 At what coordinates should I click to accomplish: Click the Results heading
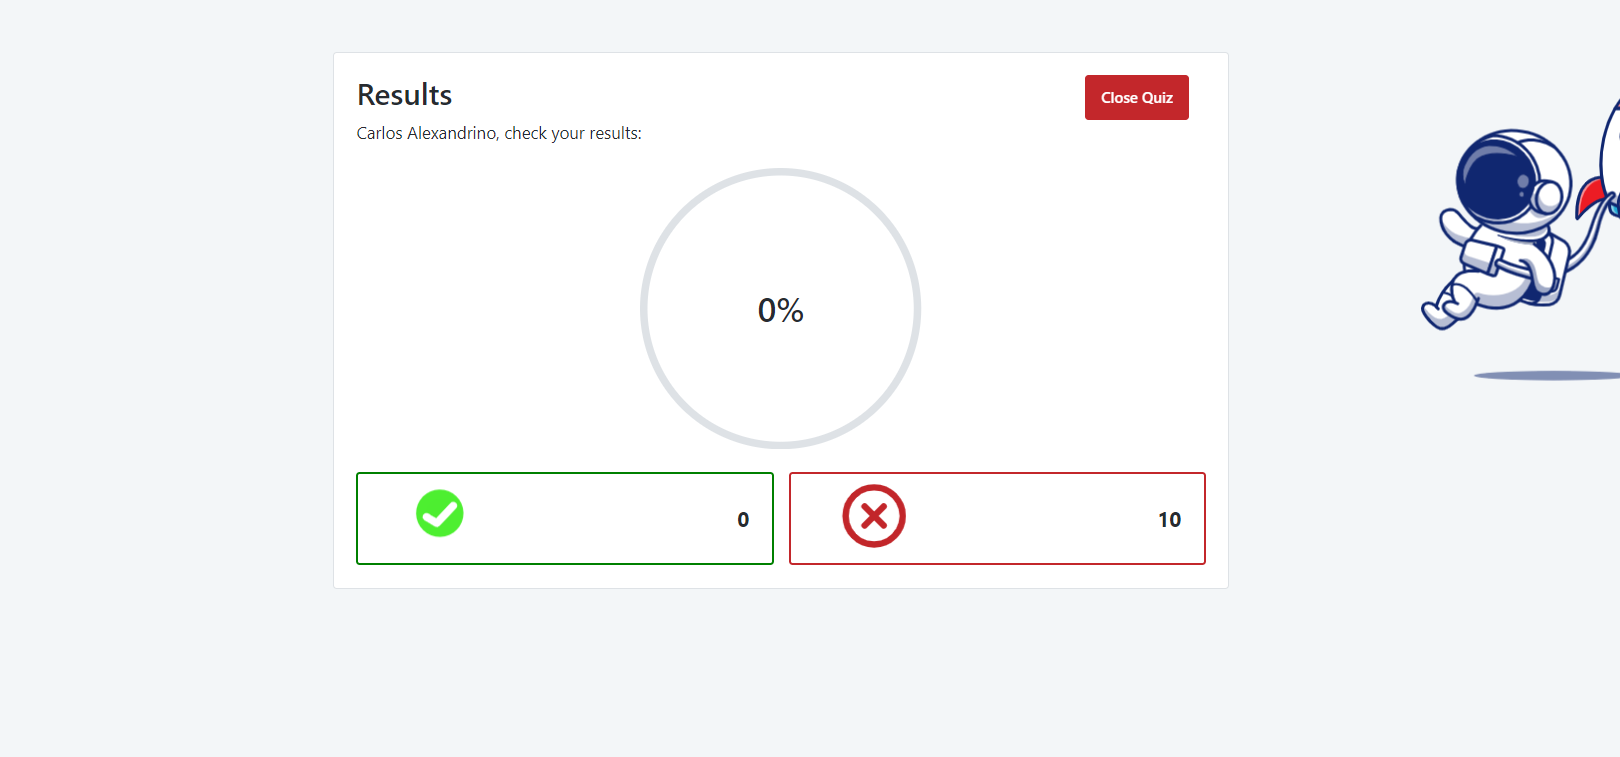[x=404, y=95]
